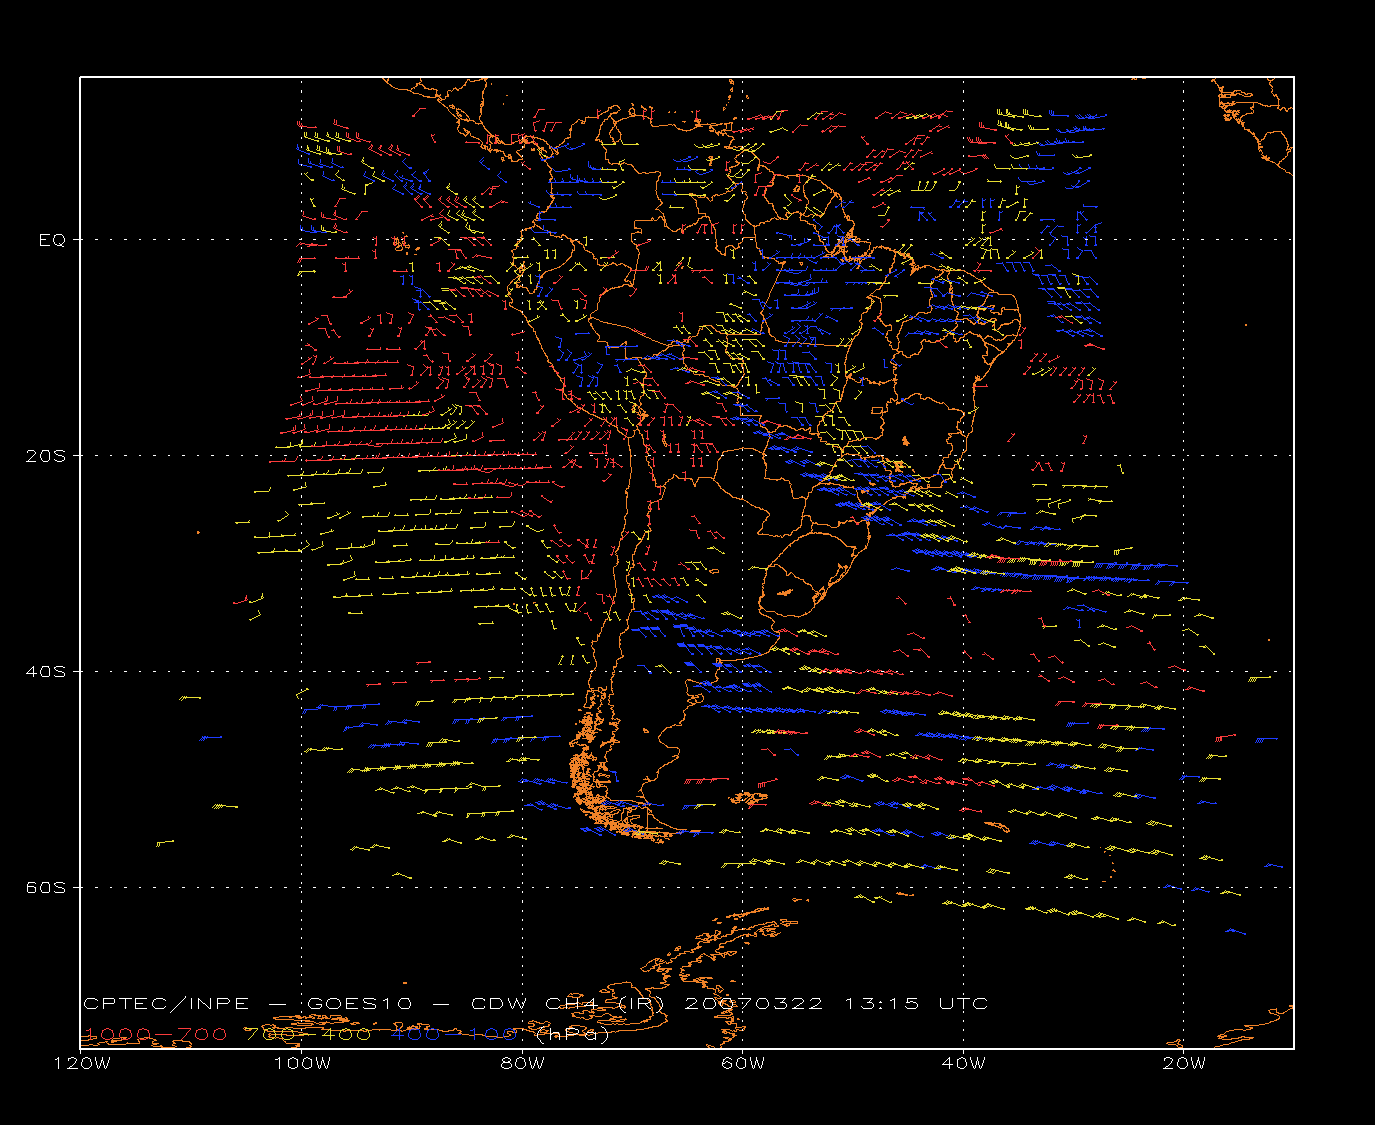Viewport: 1375px width, 1125px height.
Task: Click the CPTEC/INPE text in the caption
Action: [x=165, y=1003]
